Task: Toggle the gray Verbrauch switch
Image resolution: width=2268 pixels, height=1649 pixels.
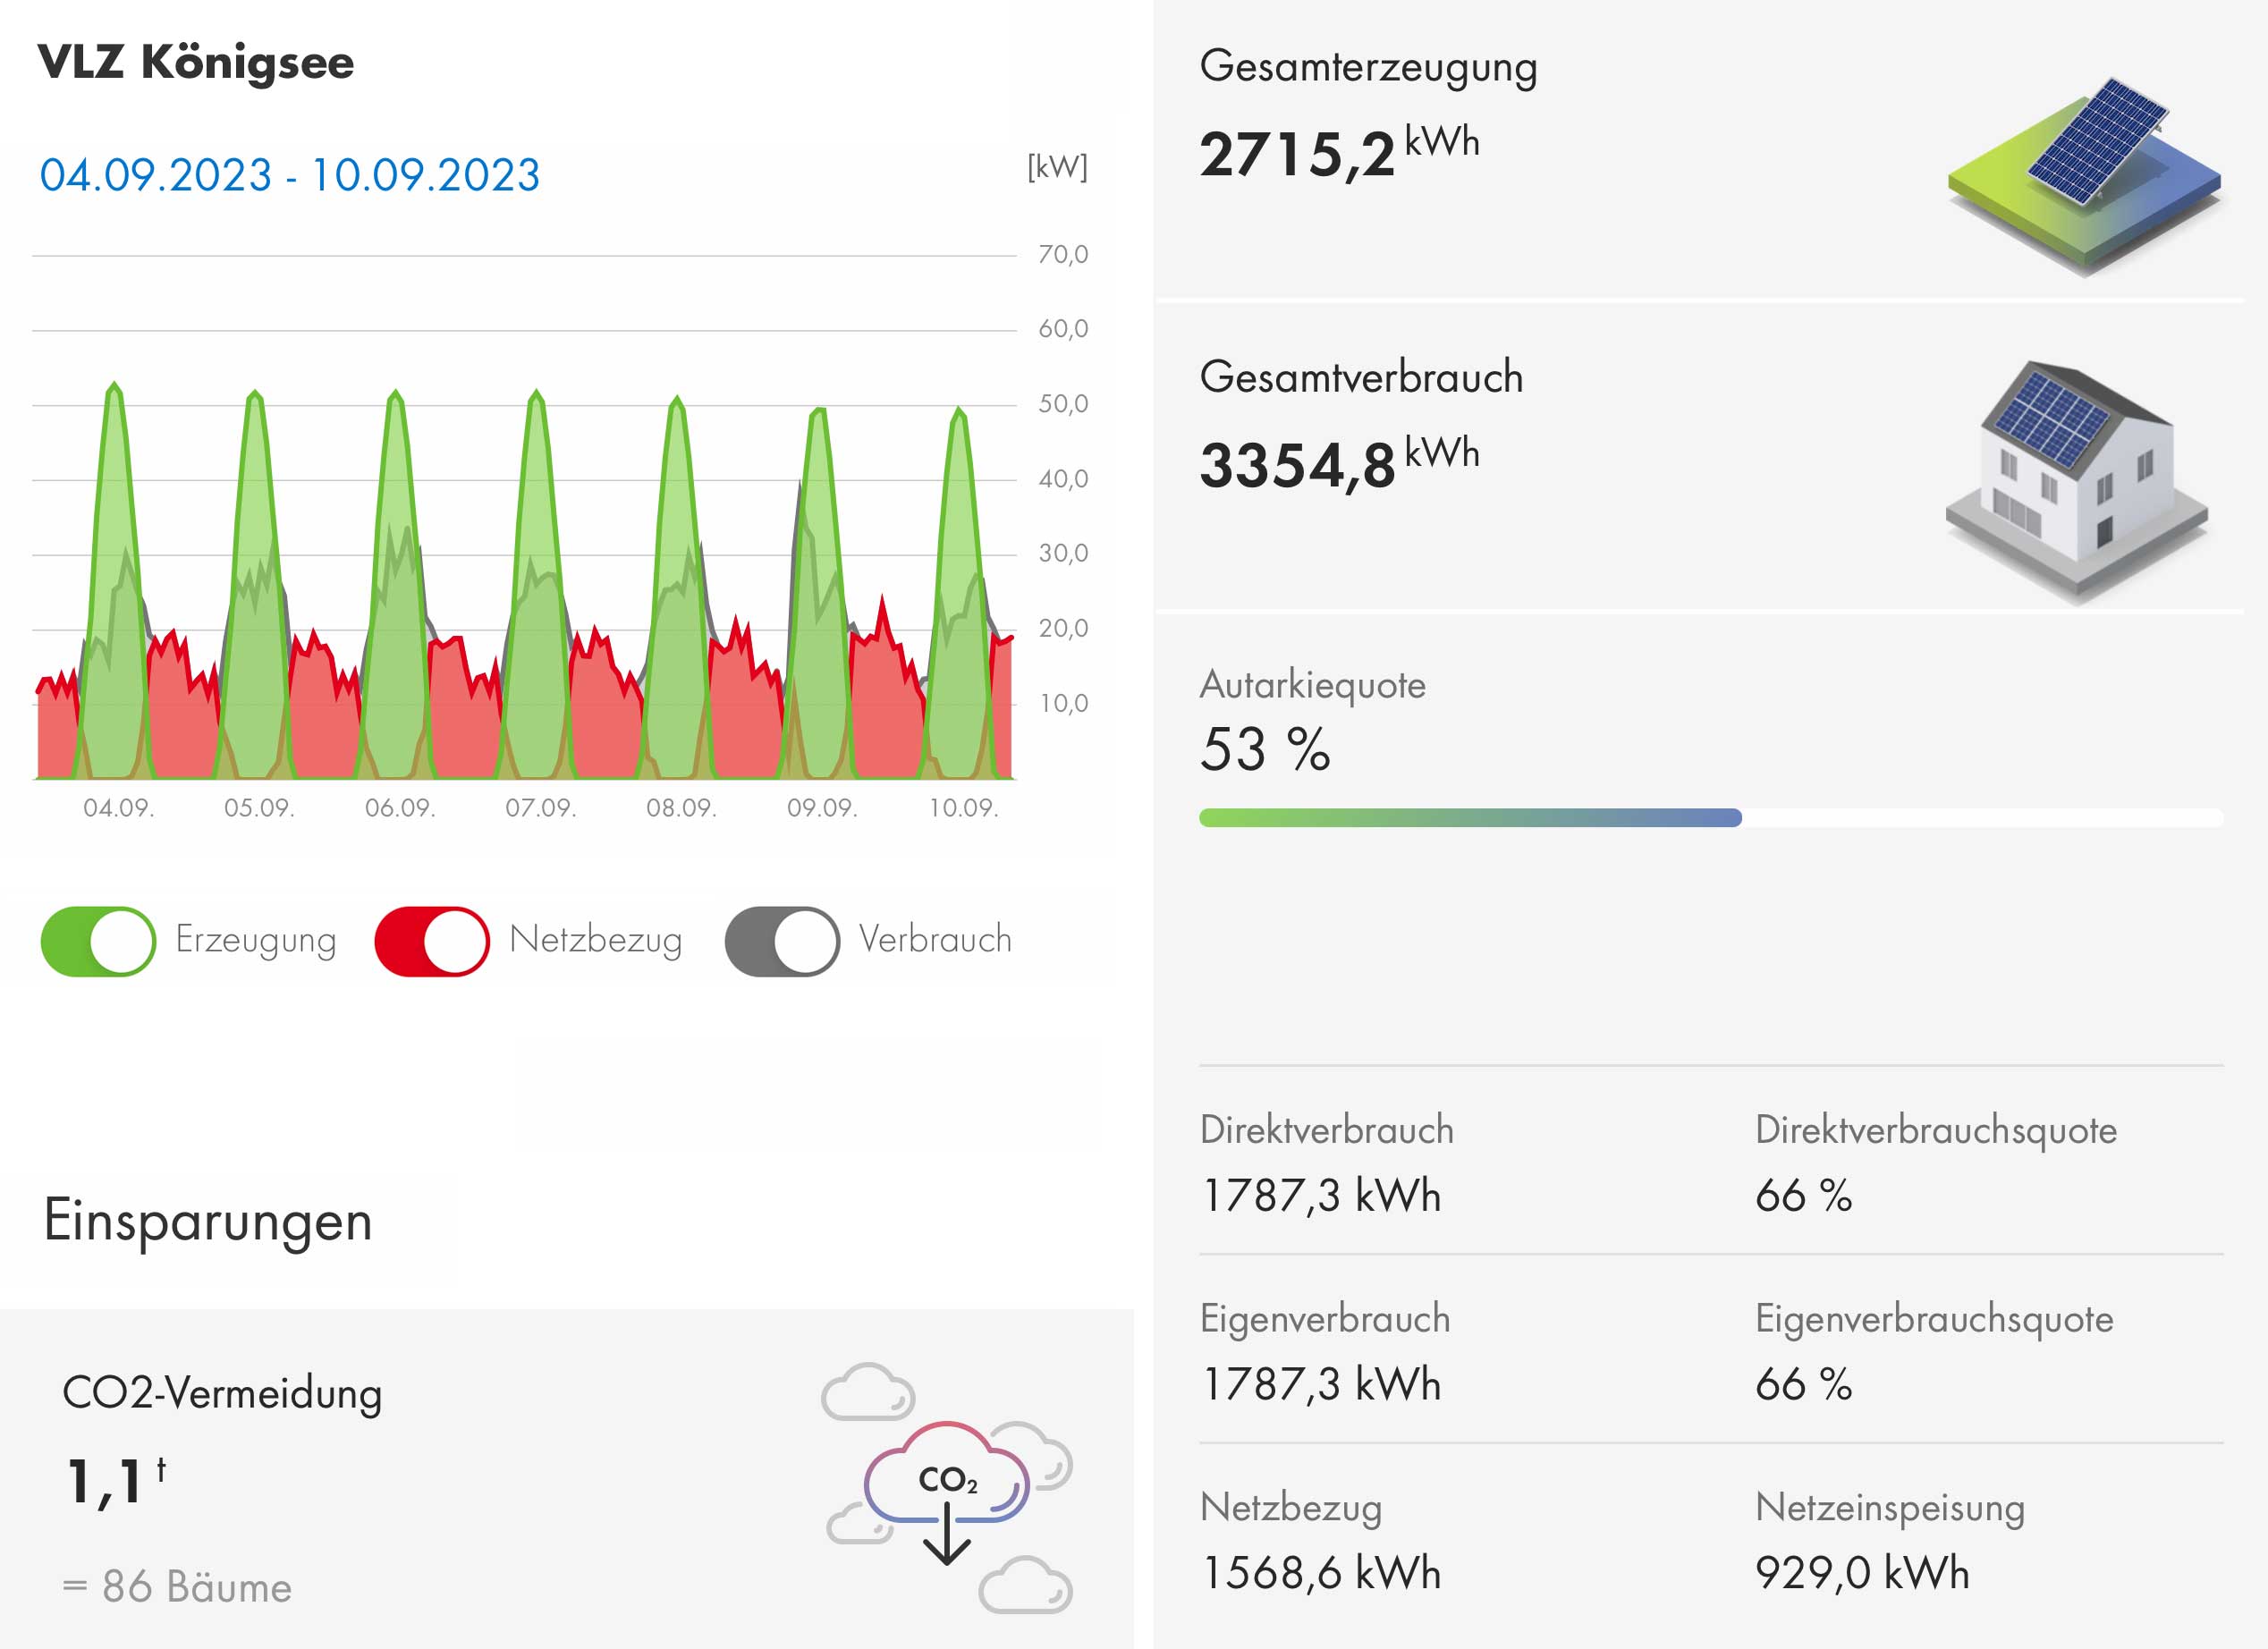Action: click(782, 941)
